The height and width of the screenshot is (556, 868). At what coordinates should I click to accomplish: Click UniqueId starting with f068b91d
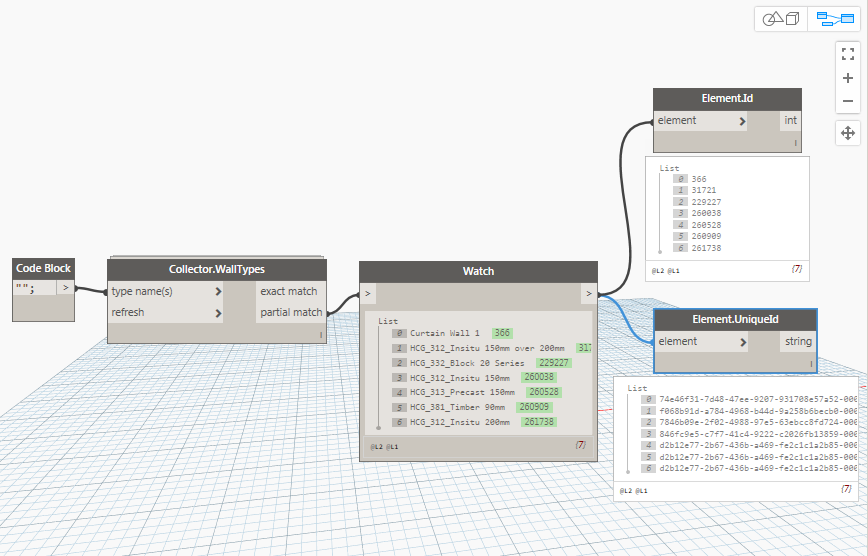tap(758, 411)
